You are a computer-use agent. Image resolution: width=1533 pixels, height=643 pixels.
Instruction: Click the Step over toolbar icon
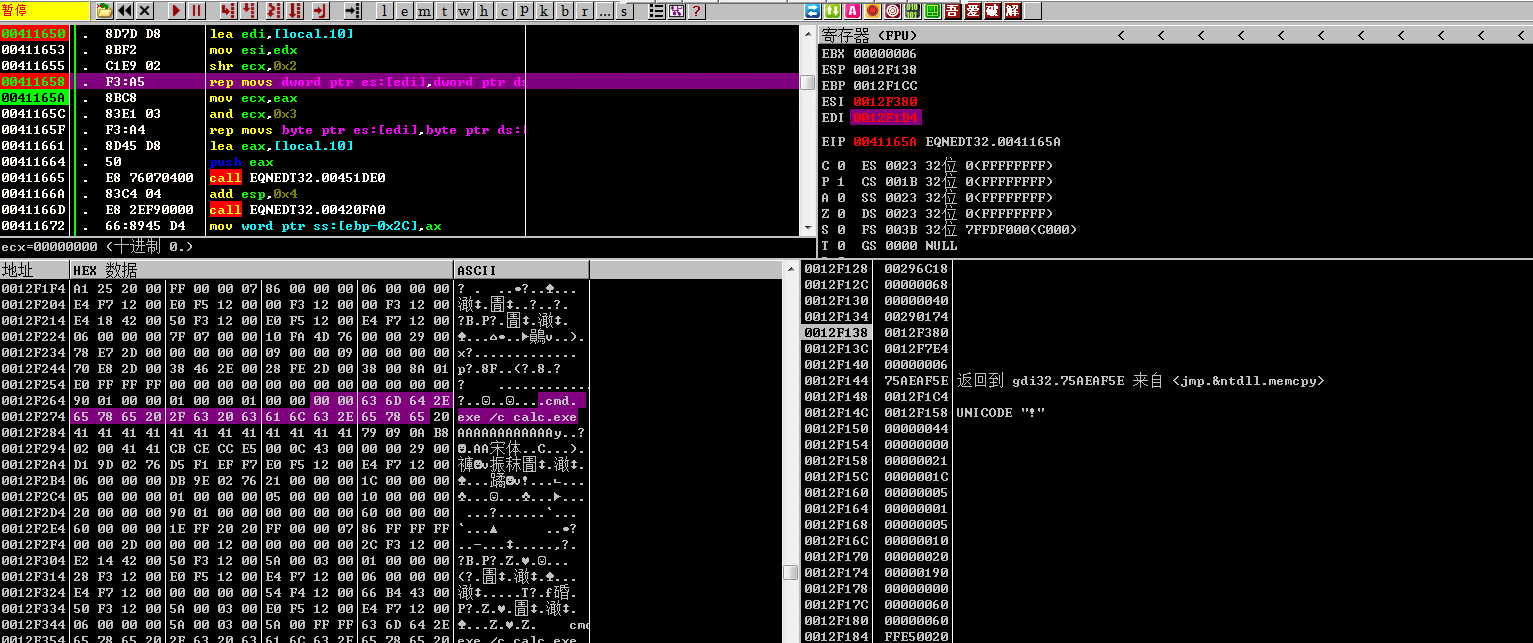[x=248, y=11]
